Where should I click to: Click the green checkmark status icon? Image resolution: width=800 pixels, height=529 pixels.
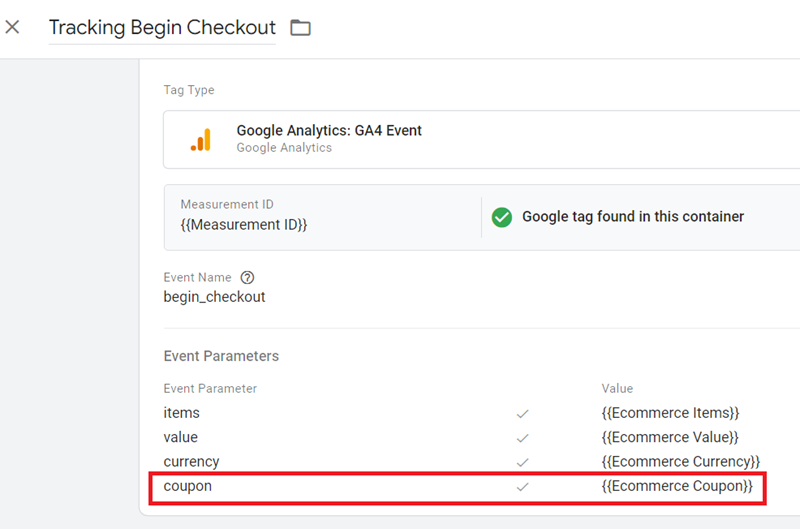click(x=502, y=217)
